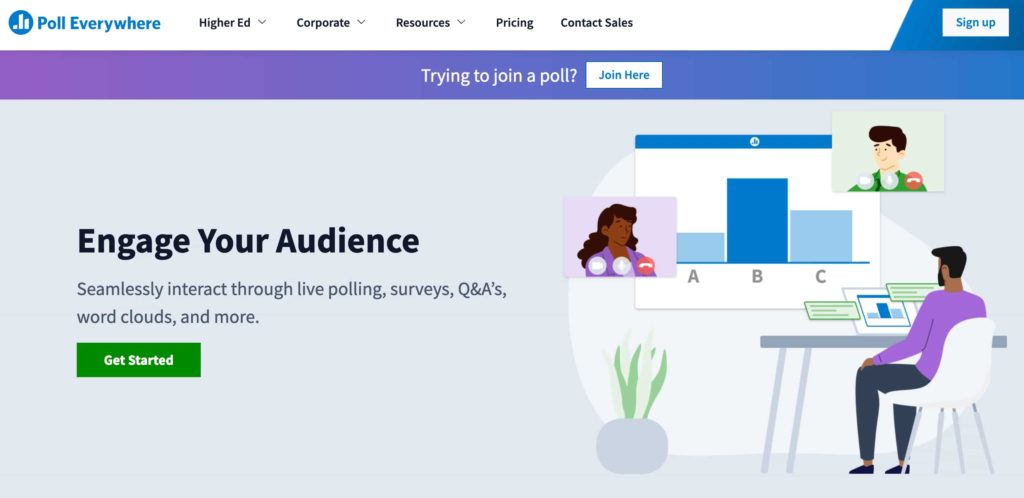Screen dimensions: 1024x498
Task: Click the microphone icon on the woman's video tile
Action: coord(621,265)
